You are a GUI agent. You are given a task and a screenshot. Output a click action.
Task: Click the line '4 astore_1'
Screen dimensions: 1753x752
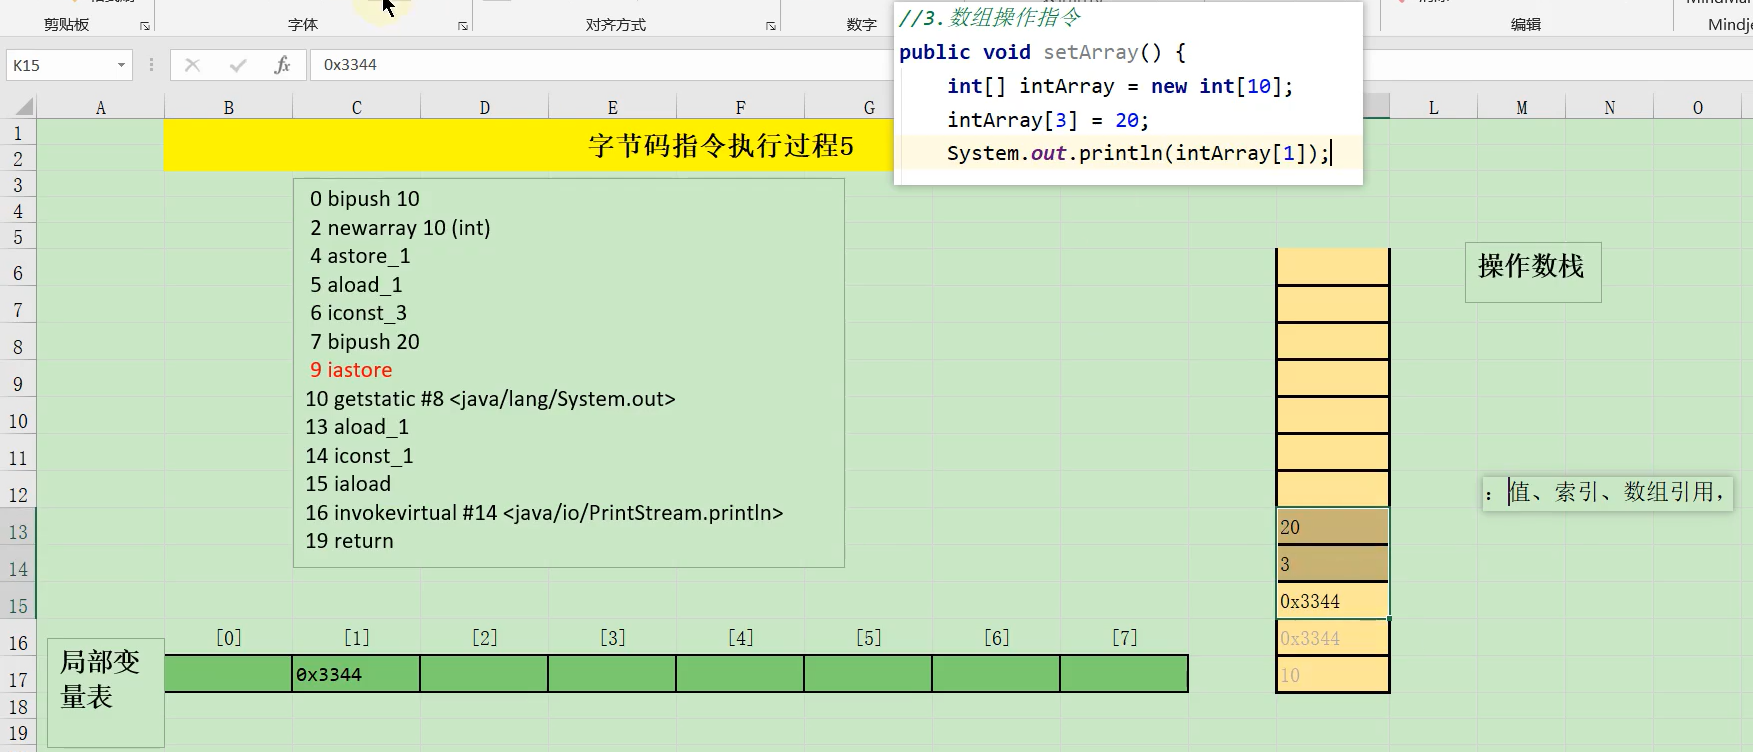pyautogui.click(x=360, y=256)
